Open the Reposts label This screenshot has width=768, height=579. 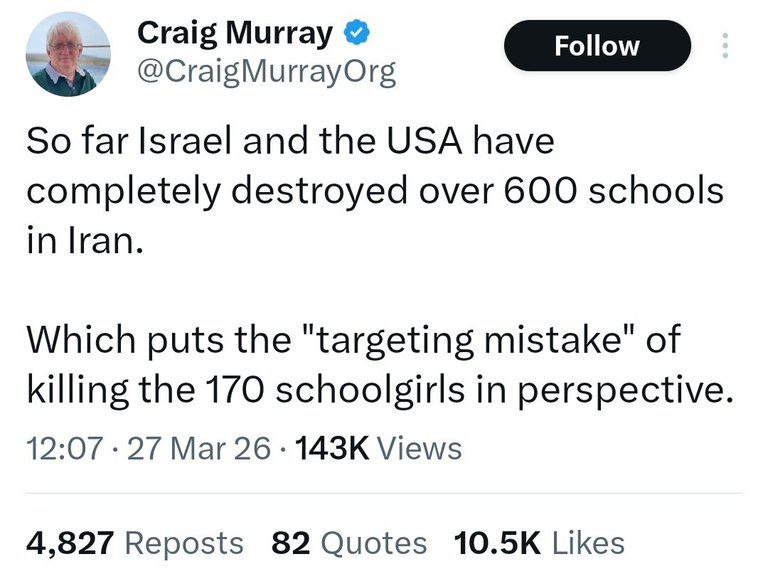click(187, 543)
